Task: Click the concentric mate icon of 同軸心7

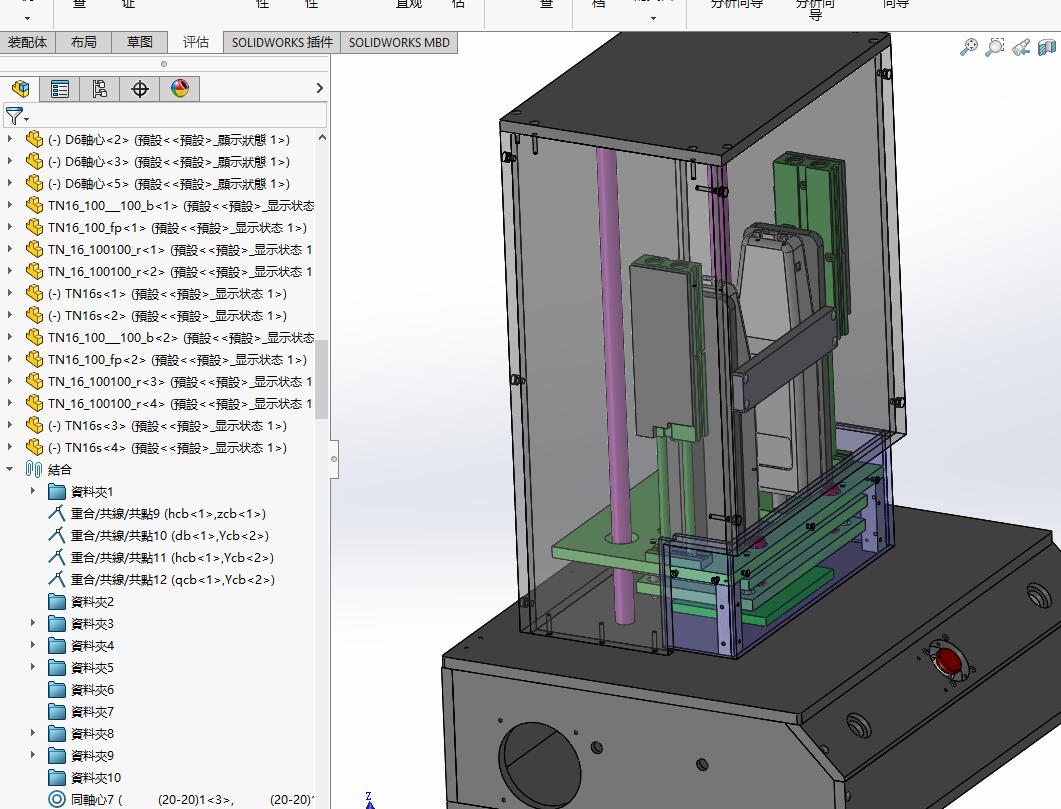Action: tap(57, 800)
